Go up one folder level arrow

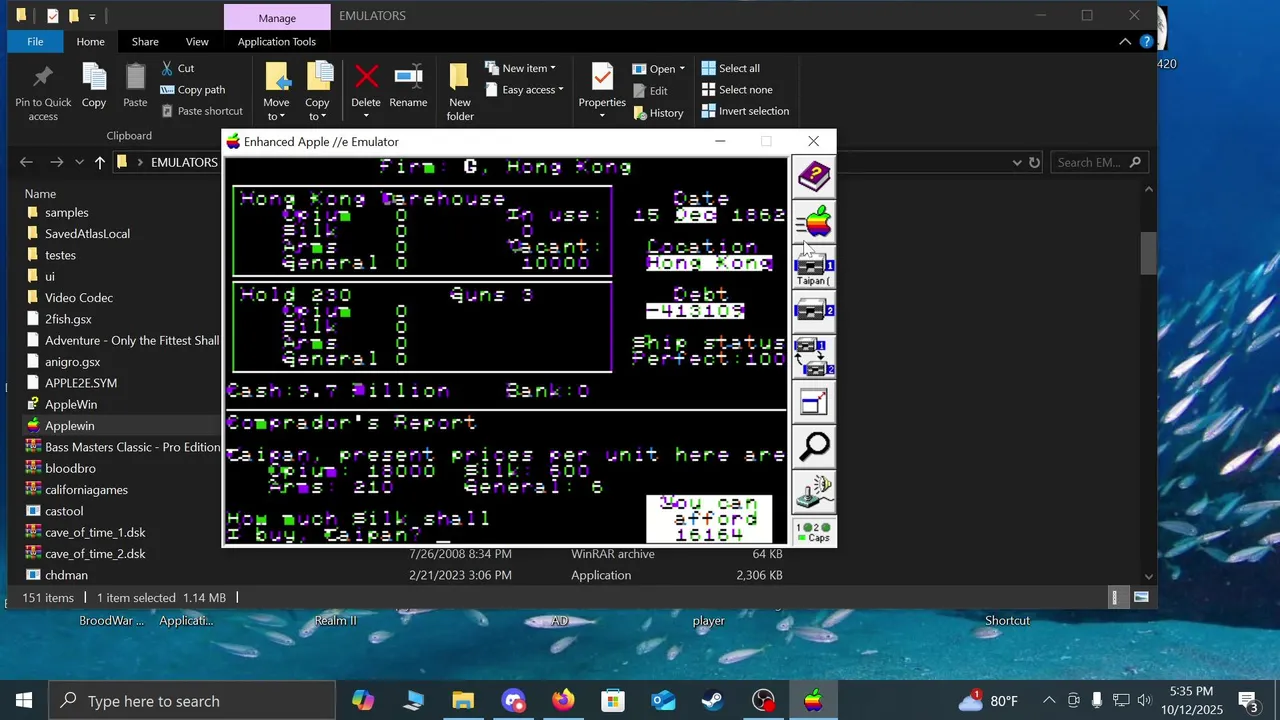(x=100, y=162)
